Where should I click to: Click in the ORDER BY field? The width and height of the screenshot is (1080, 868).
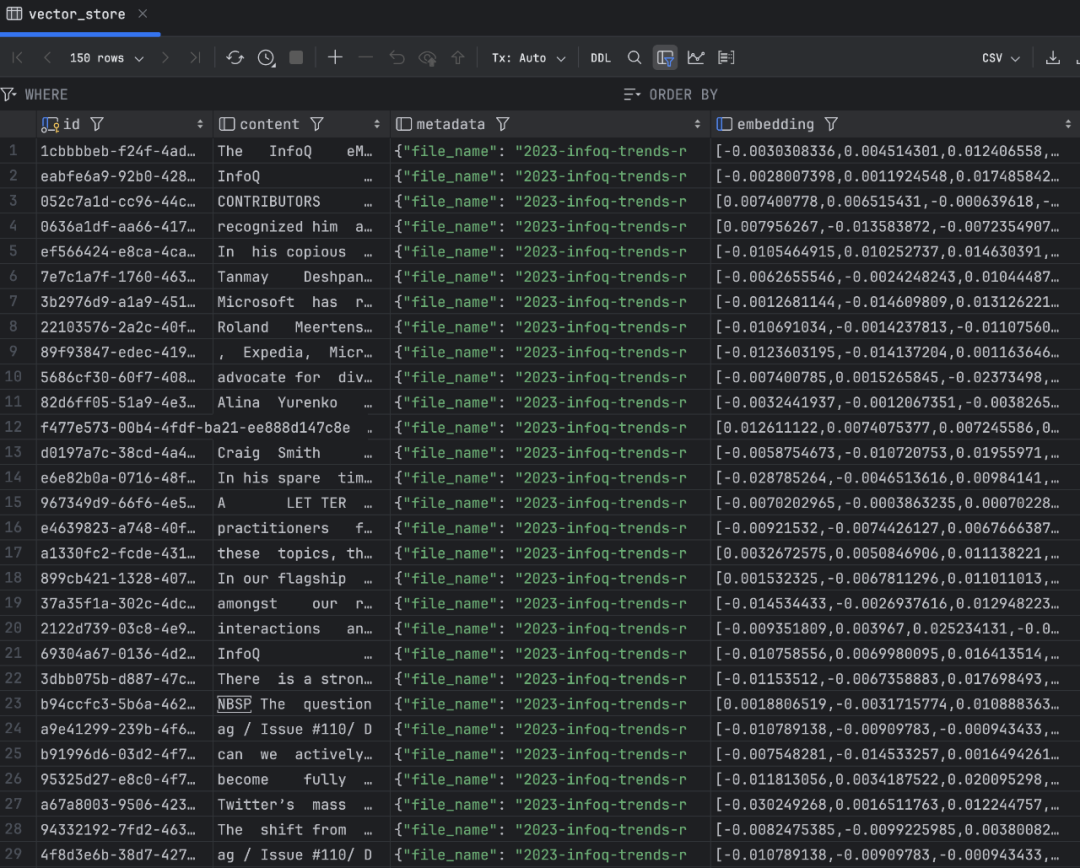[x=850, y=94]
